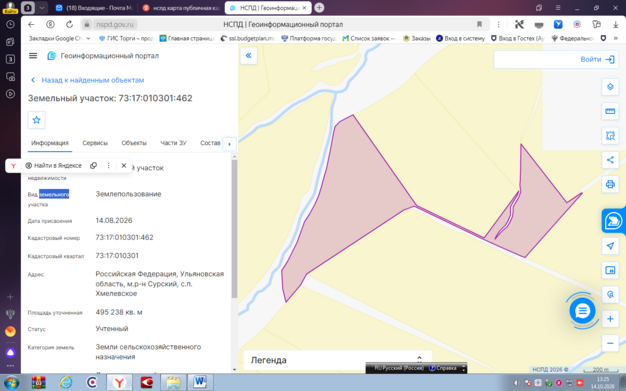Switch to the Части ЗУ tab
626x391 pixels.
173,143
